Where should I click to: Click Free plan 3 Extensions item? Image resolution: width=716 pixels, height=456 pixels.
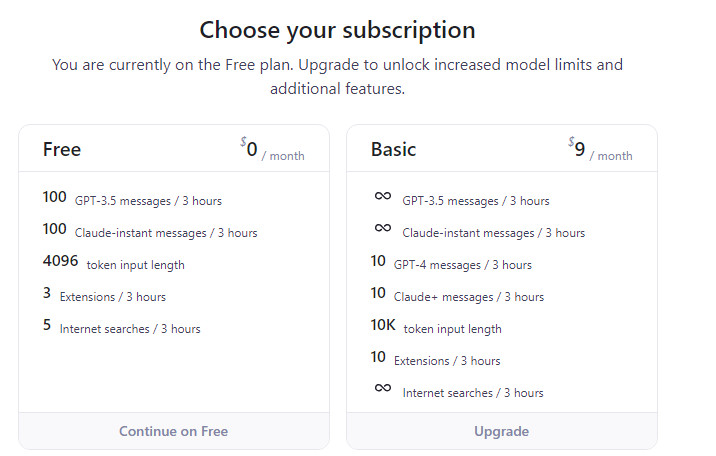(x=104, y=294)
